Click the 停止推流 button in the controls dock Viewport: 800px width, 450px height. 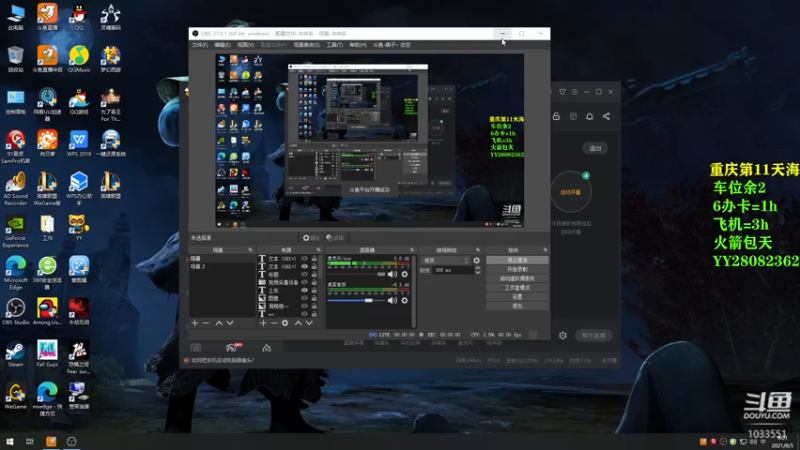[x=517, y=260]
